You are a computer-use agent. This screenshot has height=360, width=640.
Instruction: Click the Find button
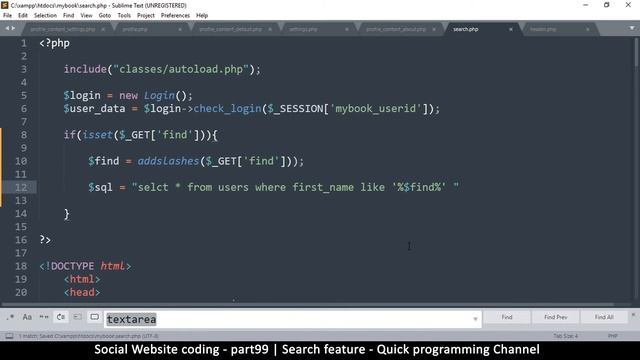(x=507, y=317)
